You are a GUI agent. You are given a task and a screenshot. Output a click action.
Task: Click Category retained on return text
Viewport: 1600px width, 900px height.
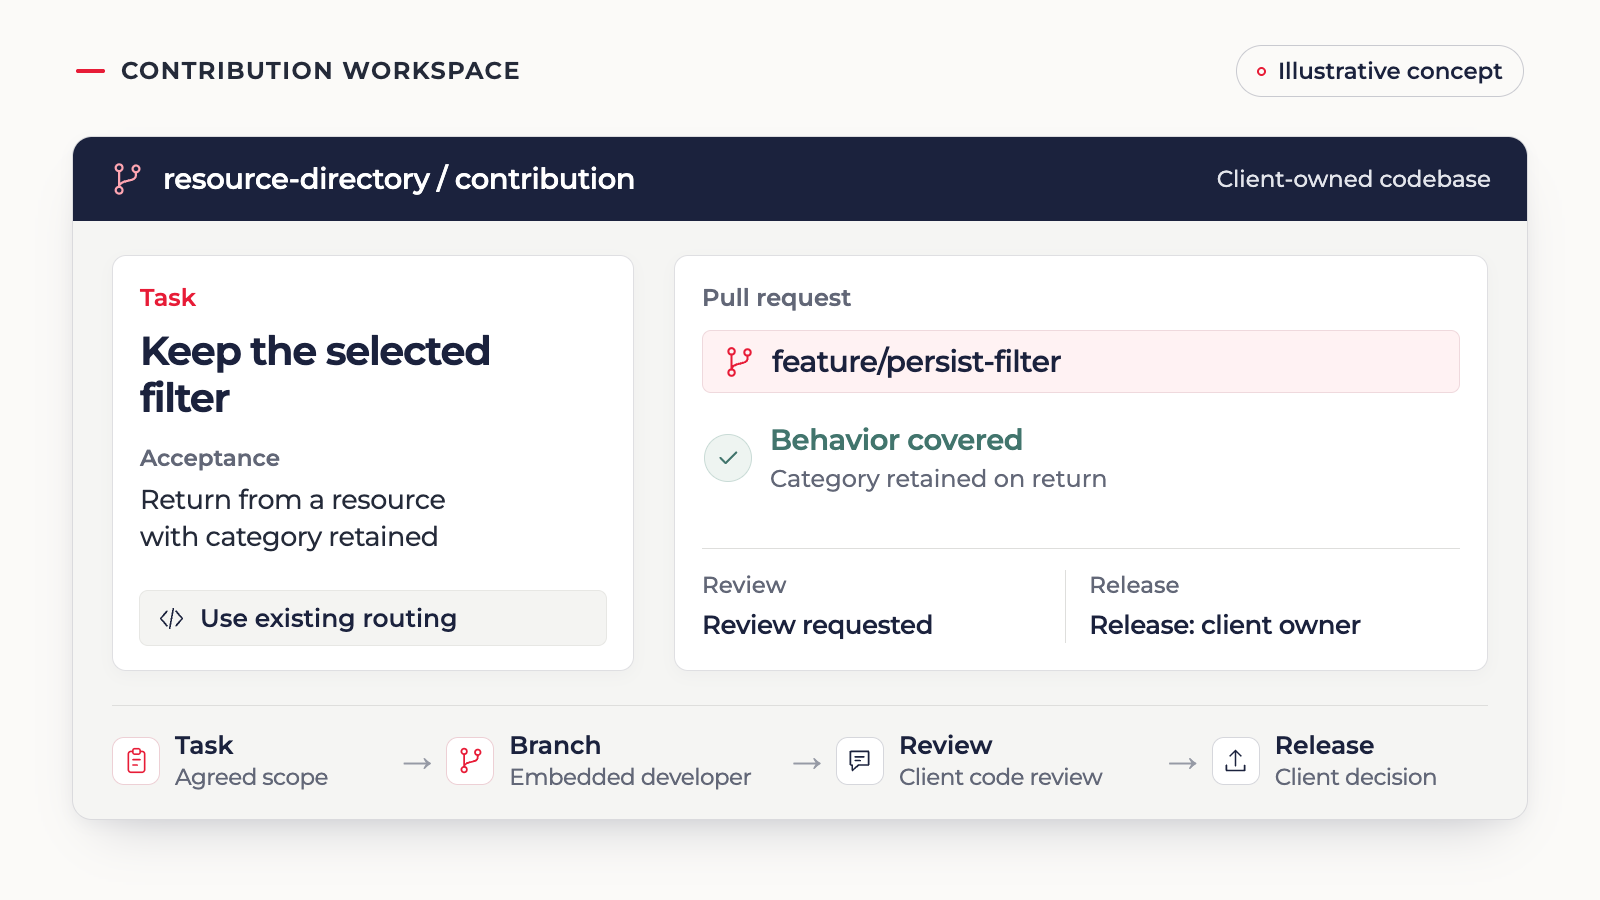(939, 479)
